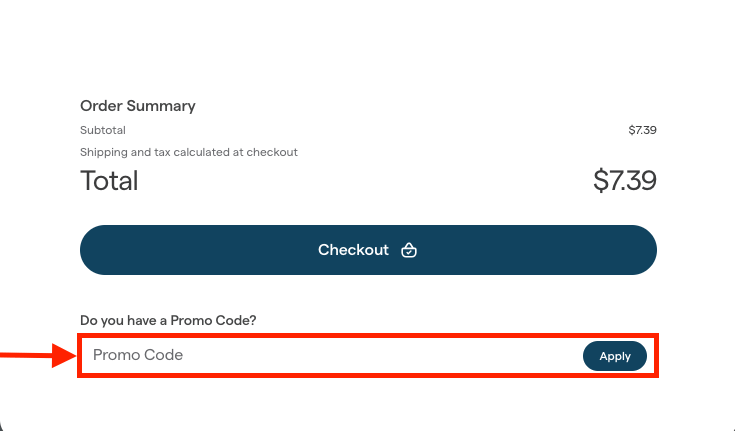
Task: Click the small $7.39 subtotal amount
Action: click(x=642, y=130)
